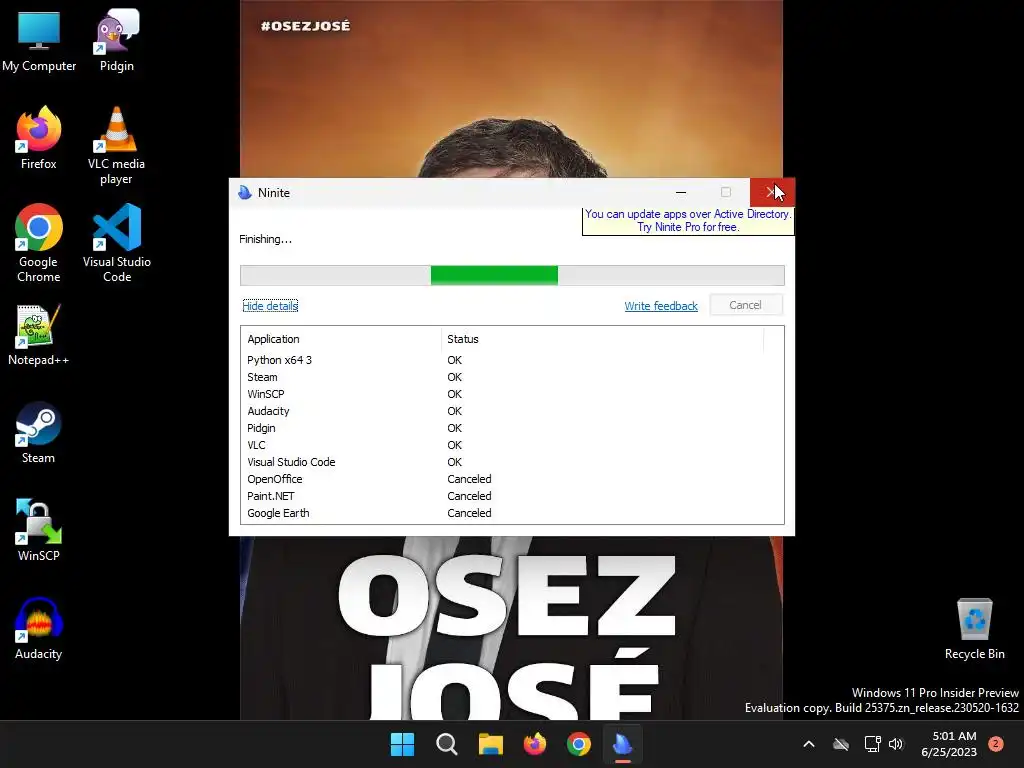
Task: Select the Google Chrome desktop shortcut
Action: 39,244
